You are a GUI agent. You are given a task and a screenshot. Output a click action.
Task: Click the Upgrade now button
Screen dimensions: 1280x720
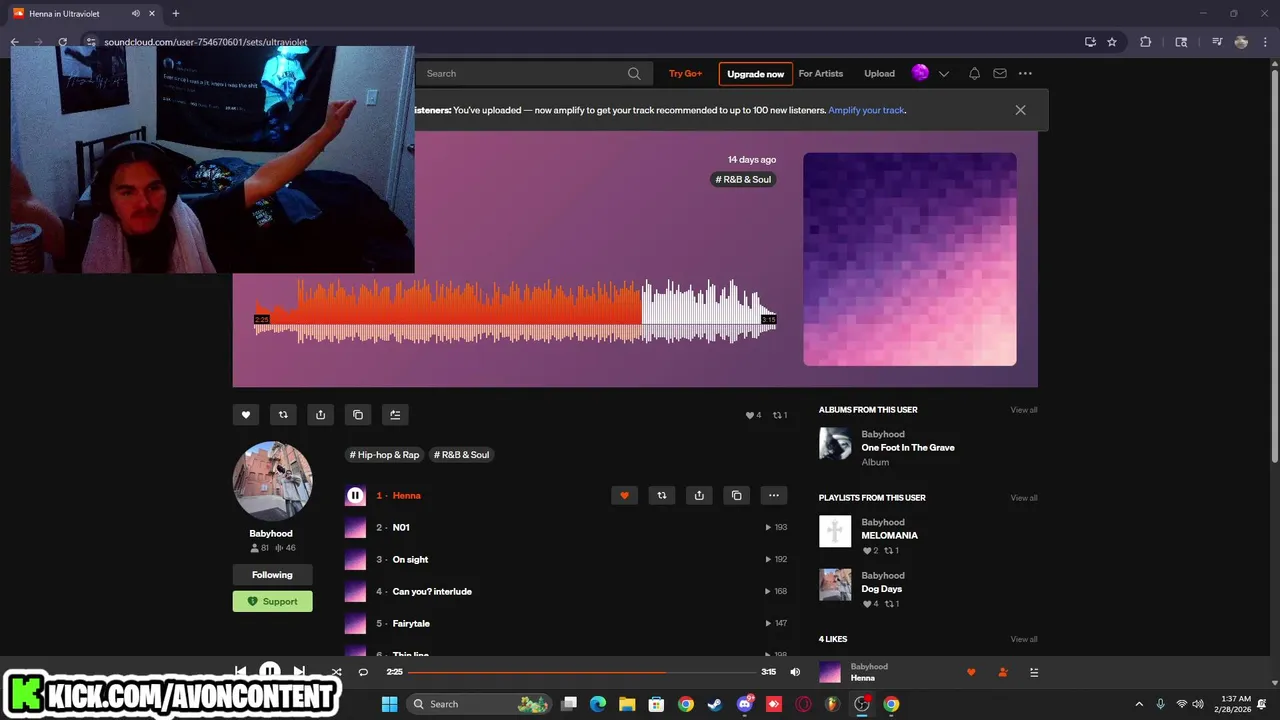755,73
